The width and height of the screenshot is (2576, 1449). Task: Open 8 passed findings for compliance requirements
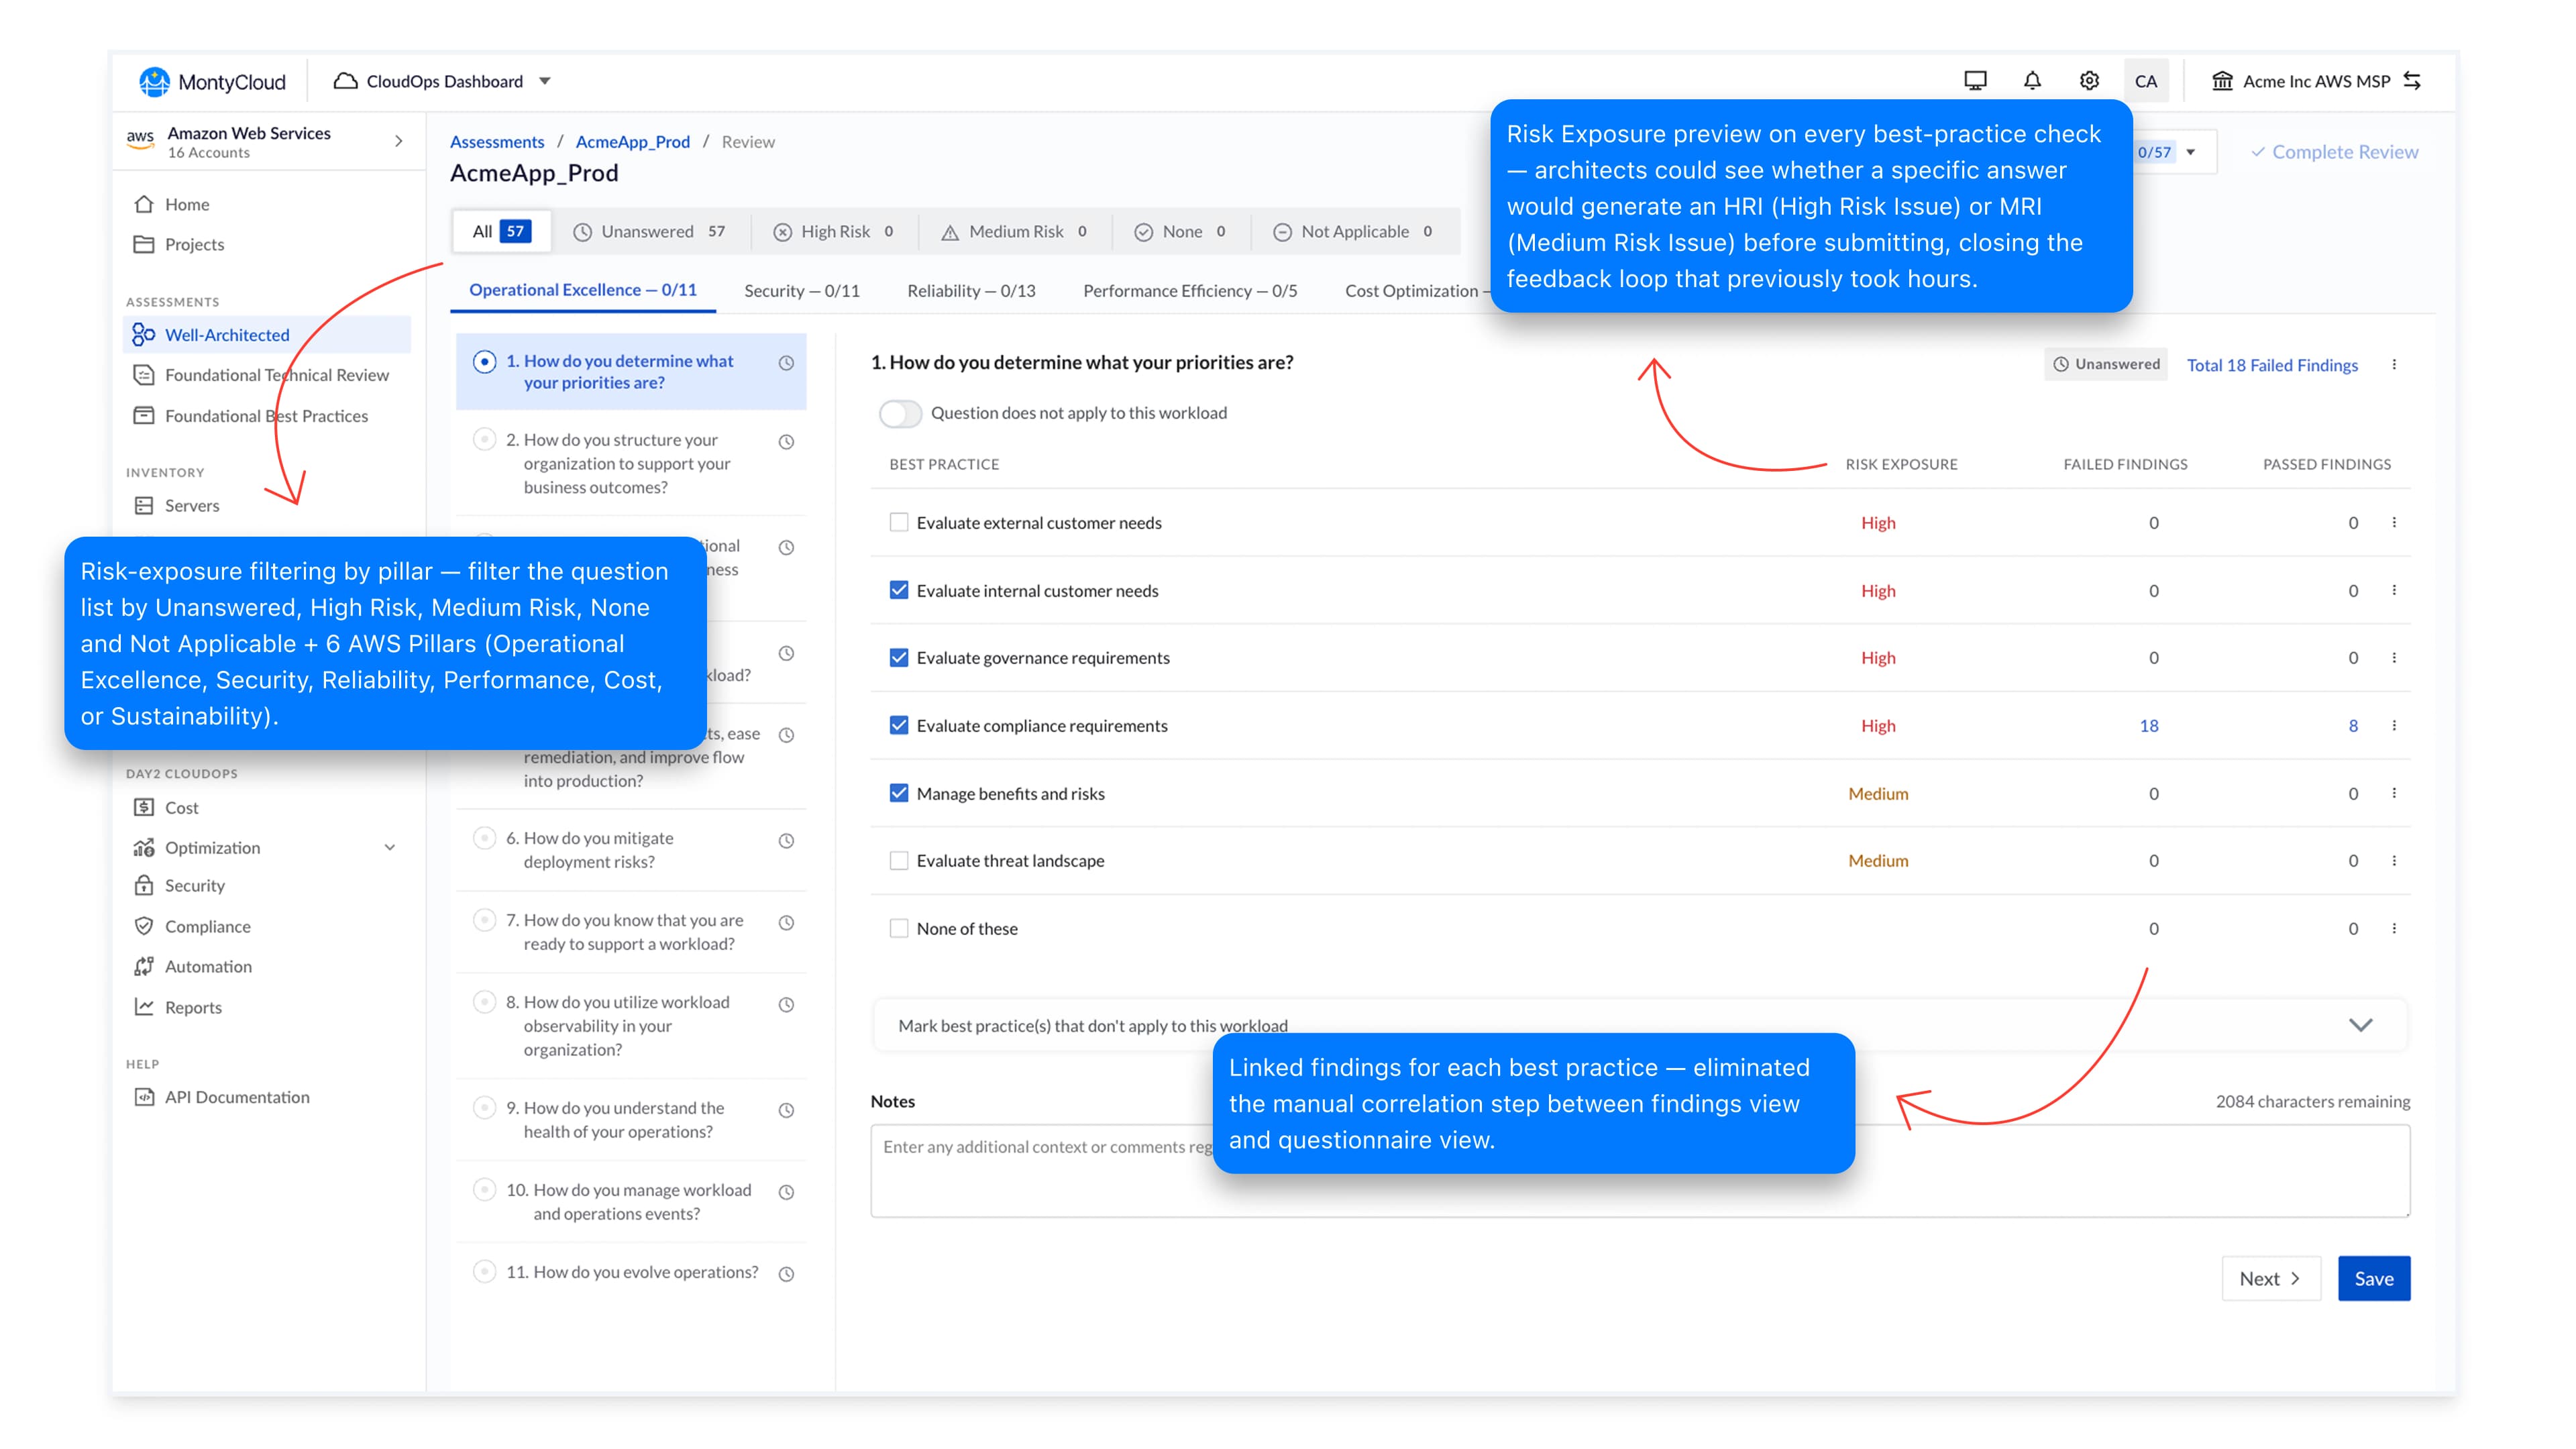(x=2353, y=725)
